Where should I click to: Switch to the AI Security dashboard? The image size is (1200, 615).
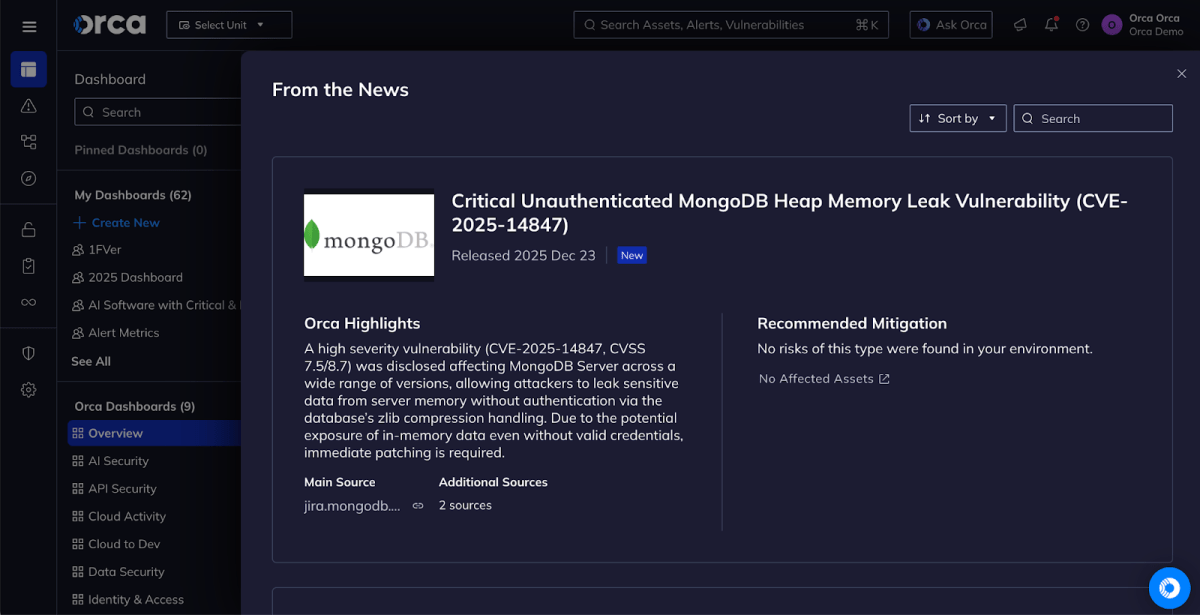118,460
